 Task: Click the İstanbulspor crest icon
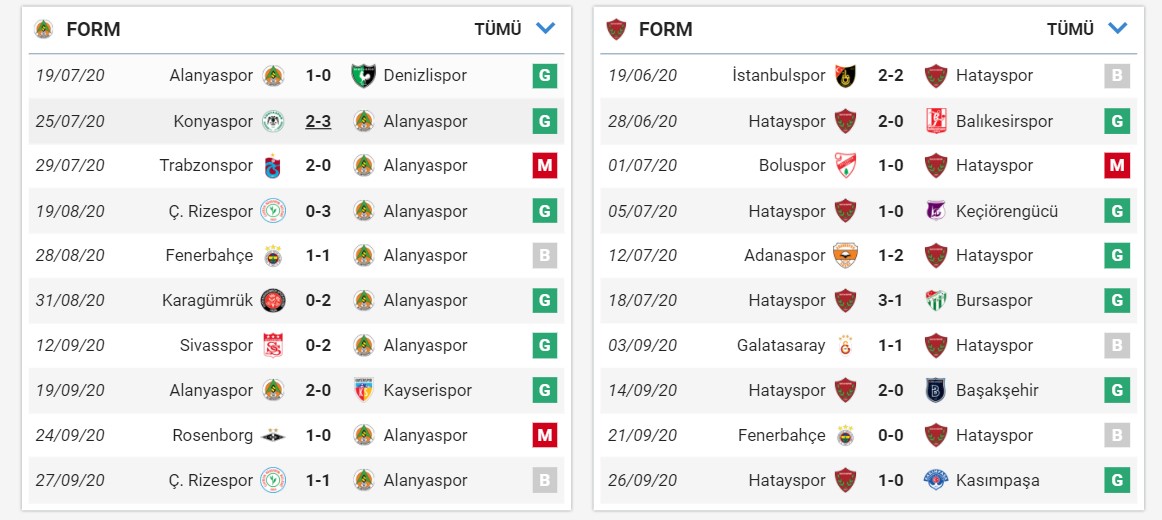point(845,76)
